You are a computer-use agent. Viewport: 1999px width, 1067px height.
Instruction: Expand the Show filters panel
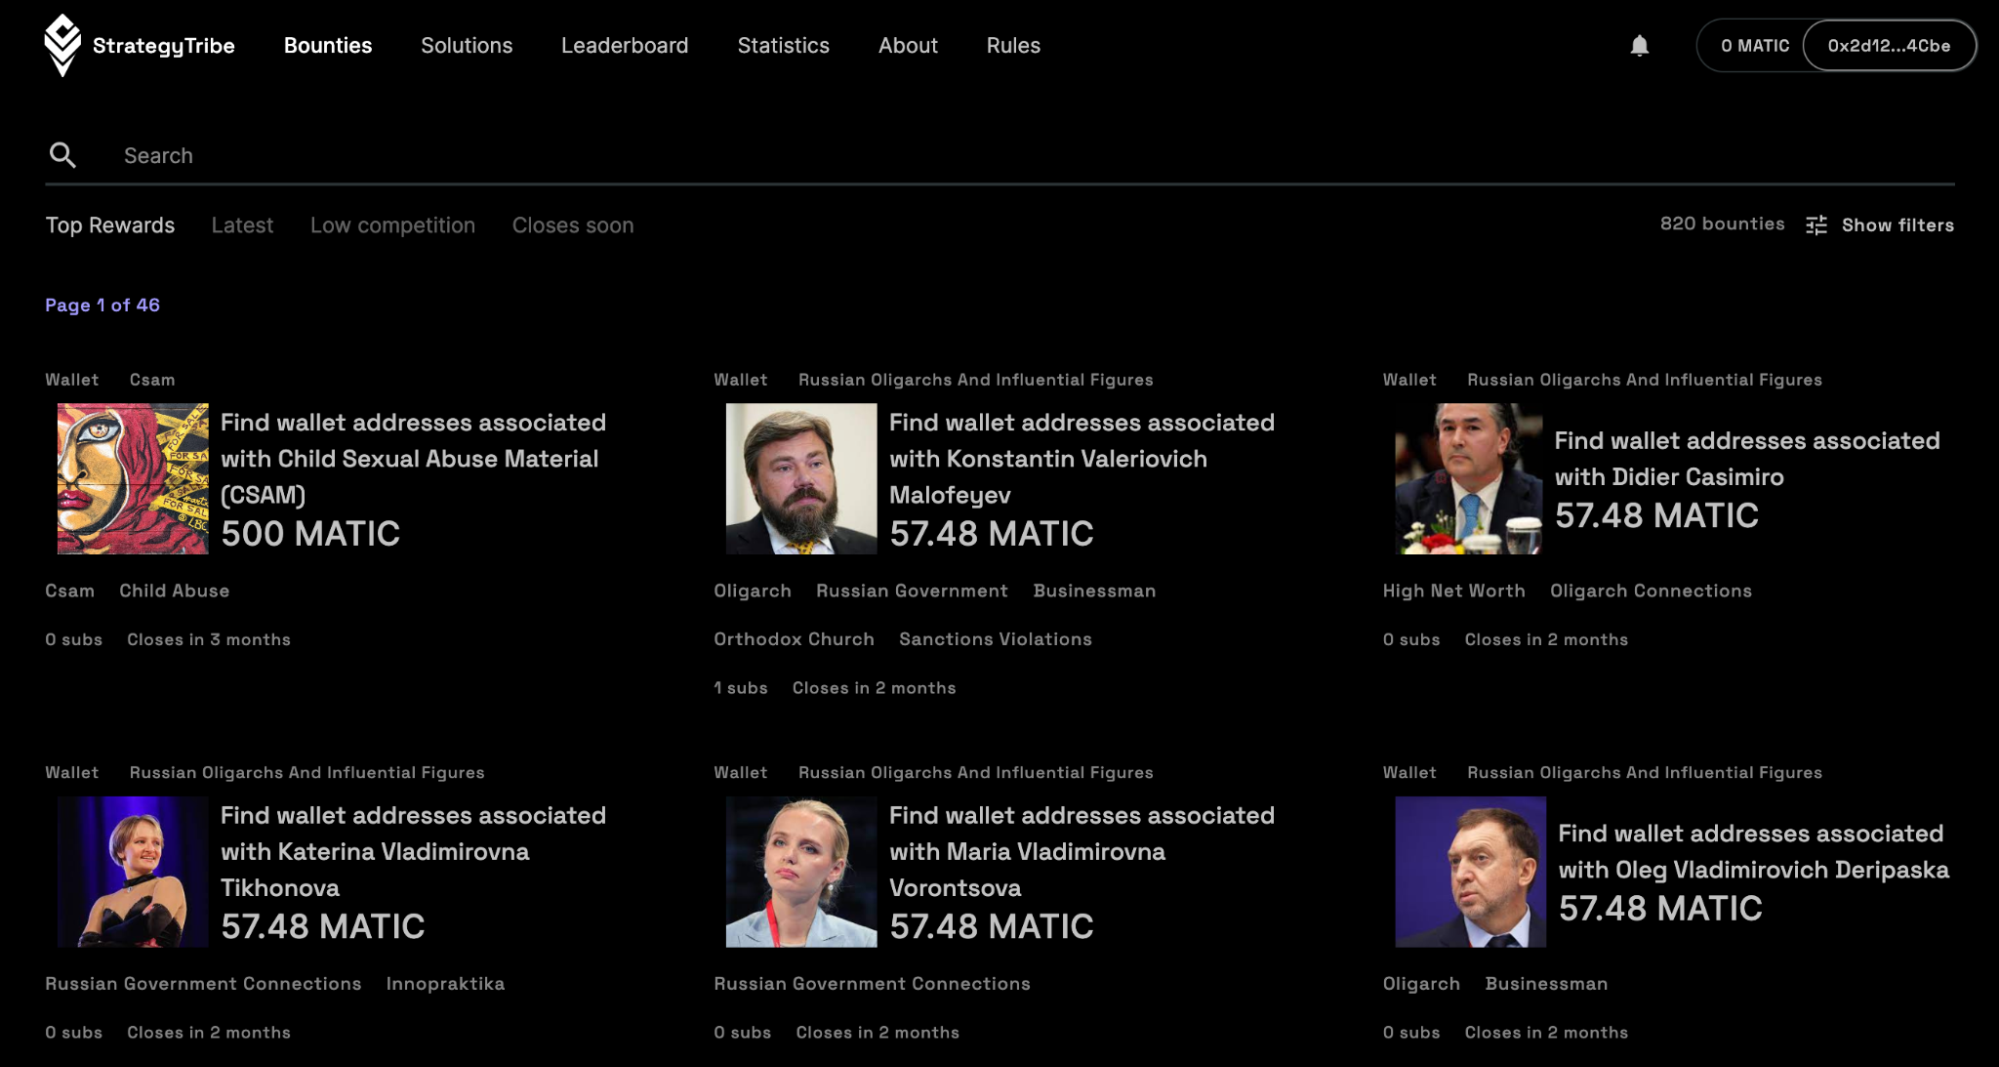click(1897, 225)
